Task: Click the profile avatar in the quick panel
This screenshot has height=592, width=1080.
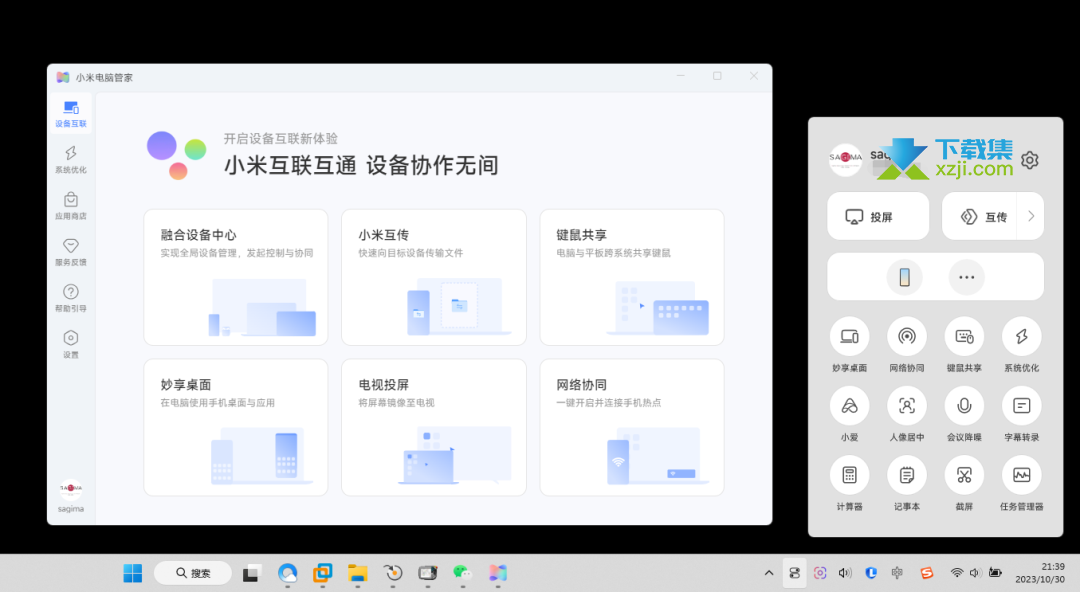Action: click(845, 160)
